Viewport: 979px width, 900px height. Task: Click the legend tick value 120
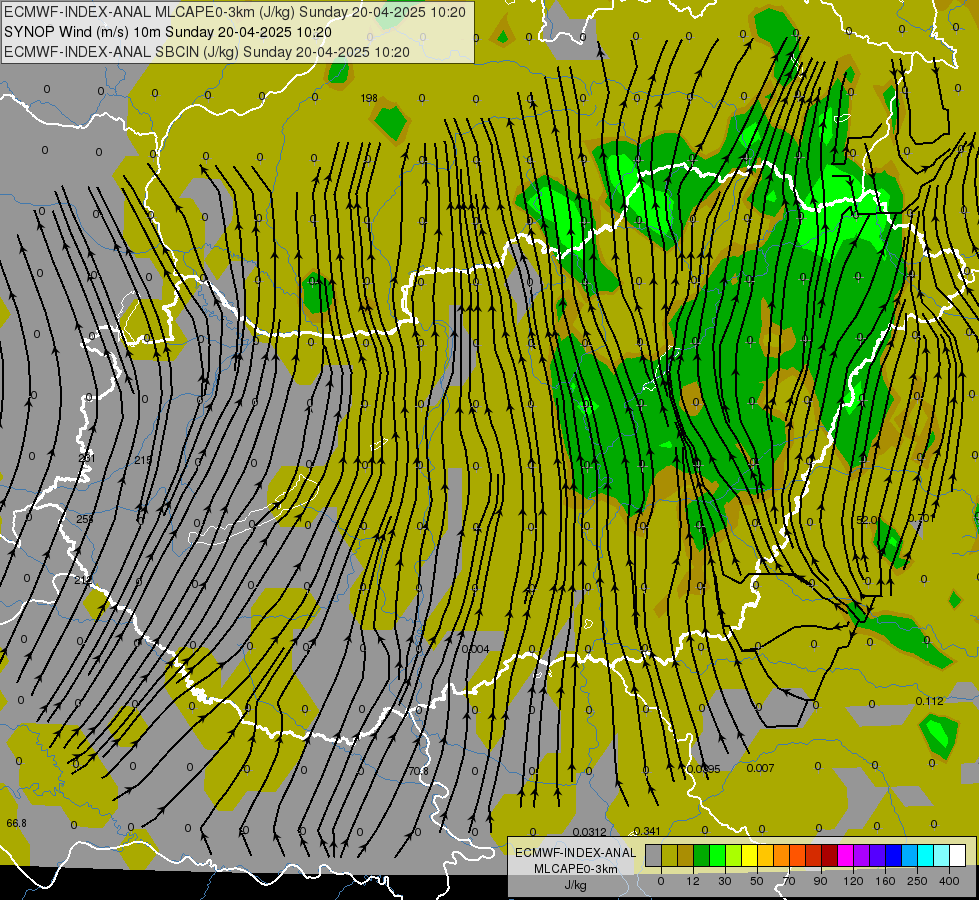coord(853,881)
